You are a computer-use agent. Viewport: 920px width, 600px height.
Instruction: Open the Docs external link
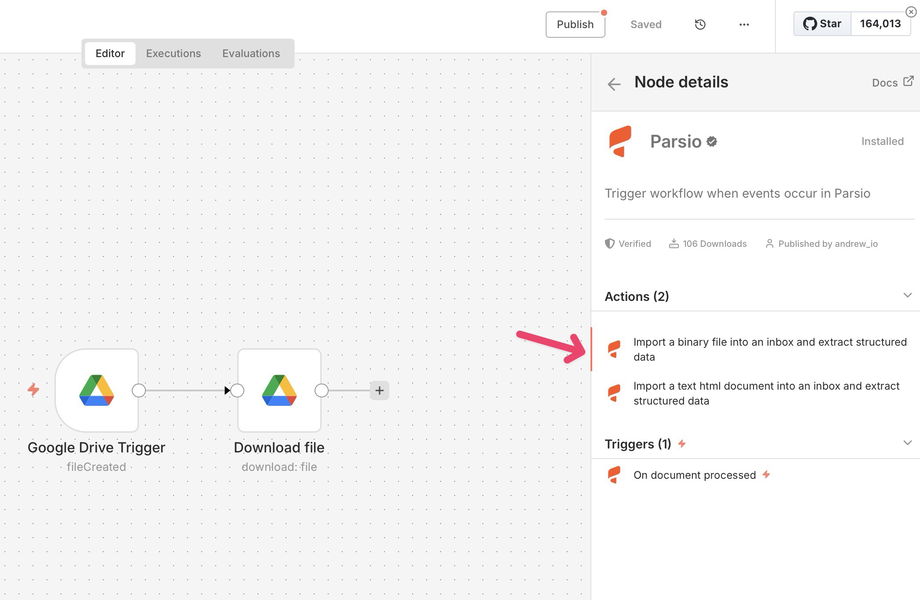[892, 82]
